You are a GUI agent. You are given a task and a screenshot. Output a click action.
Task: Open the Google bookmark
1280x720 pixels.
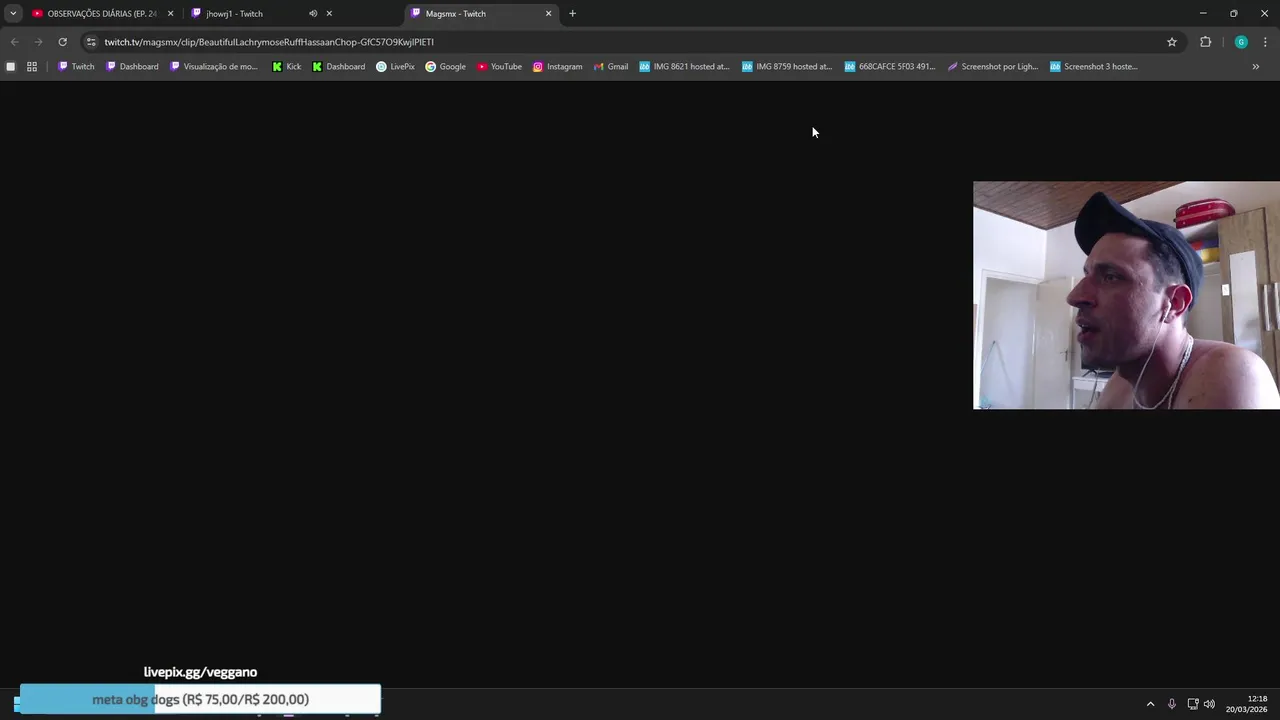pos(445,67)
